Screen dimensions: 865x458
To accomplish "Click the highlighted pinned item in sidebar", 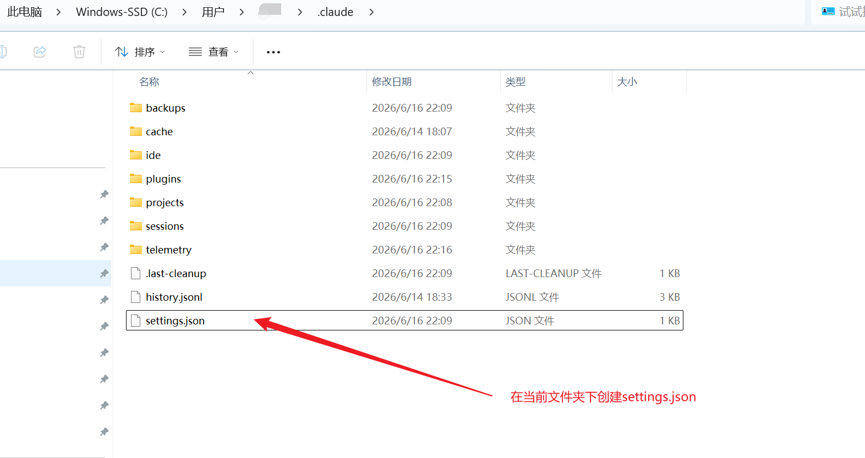I will coord(55,273).
